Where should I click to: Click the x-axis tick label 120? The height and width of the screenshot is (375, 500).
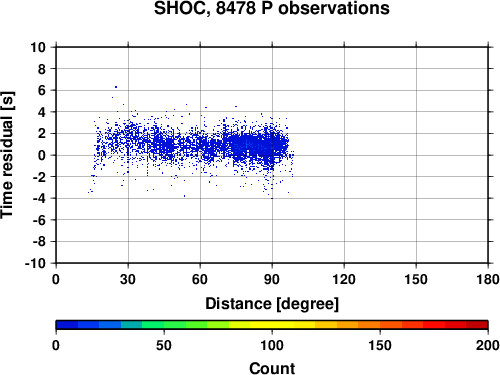tap(344, 279)
